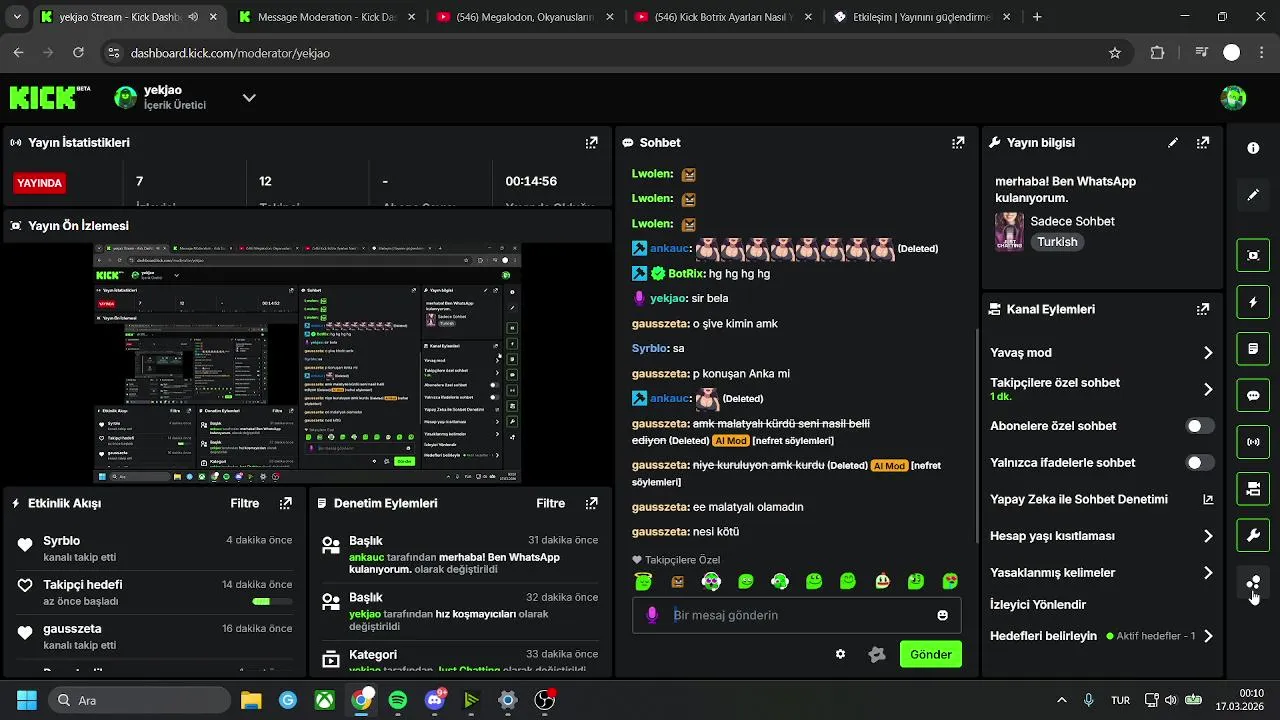Expand Takipçilere özel sohbet settings
1280x720 pixels.
(1208, 389)
